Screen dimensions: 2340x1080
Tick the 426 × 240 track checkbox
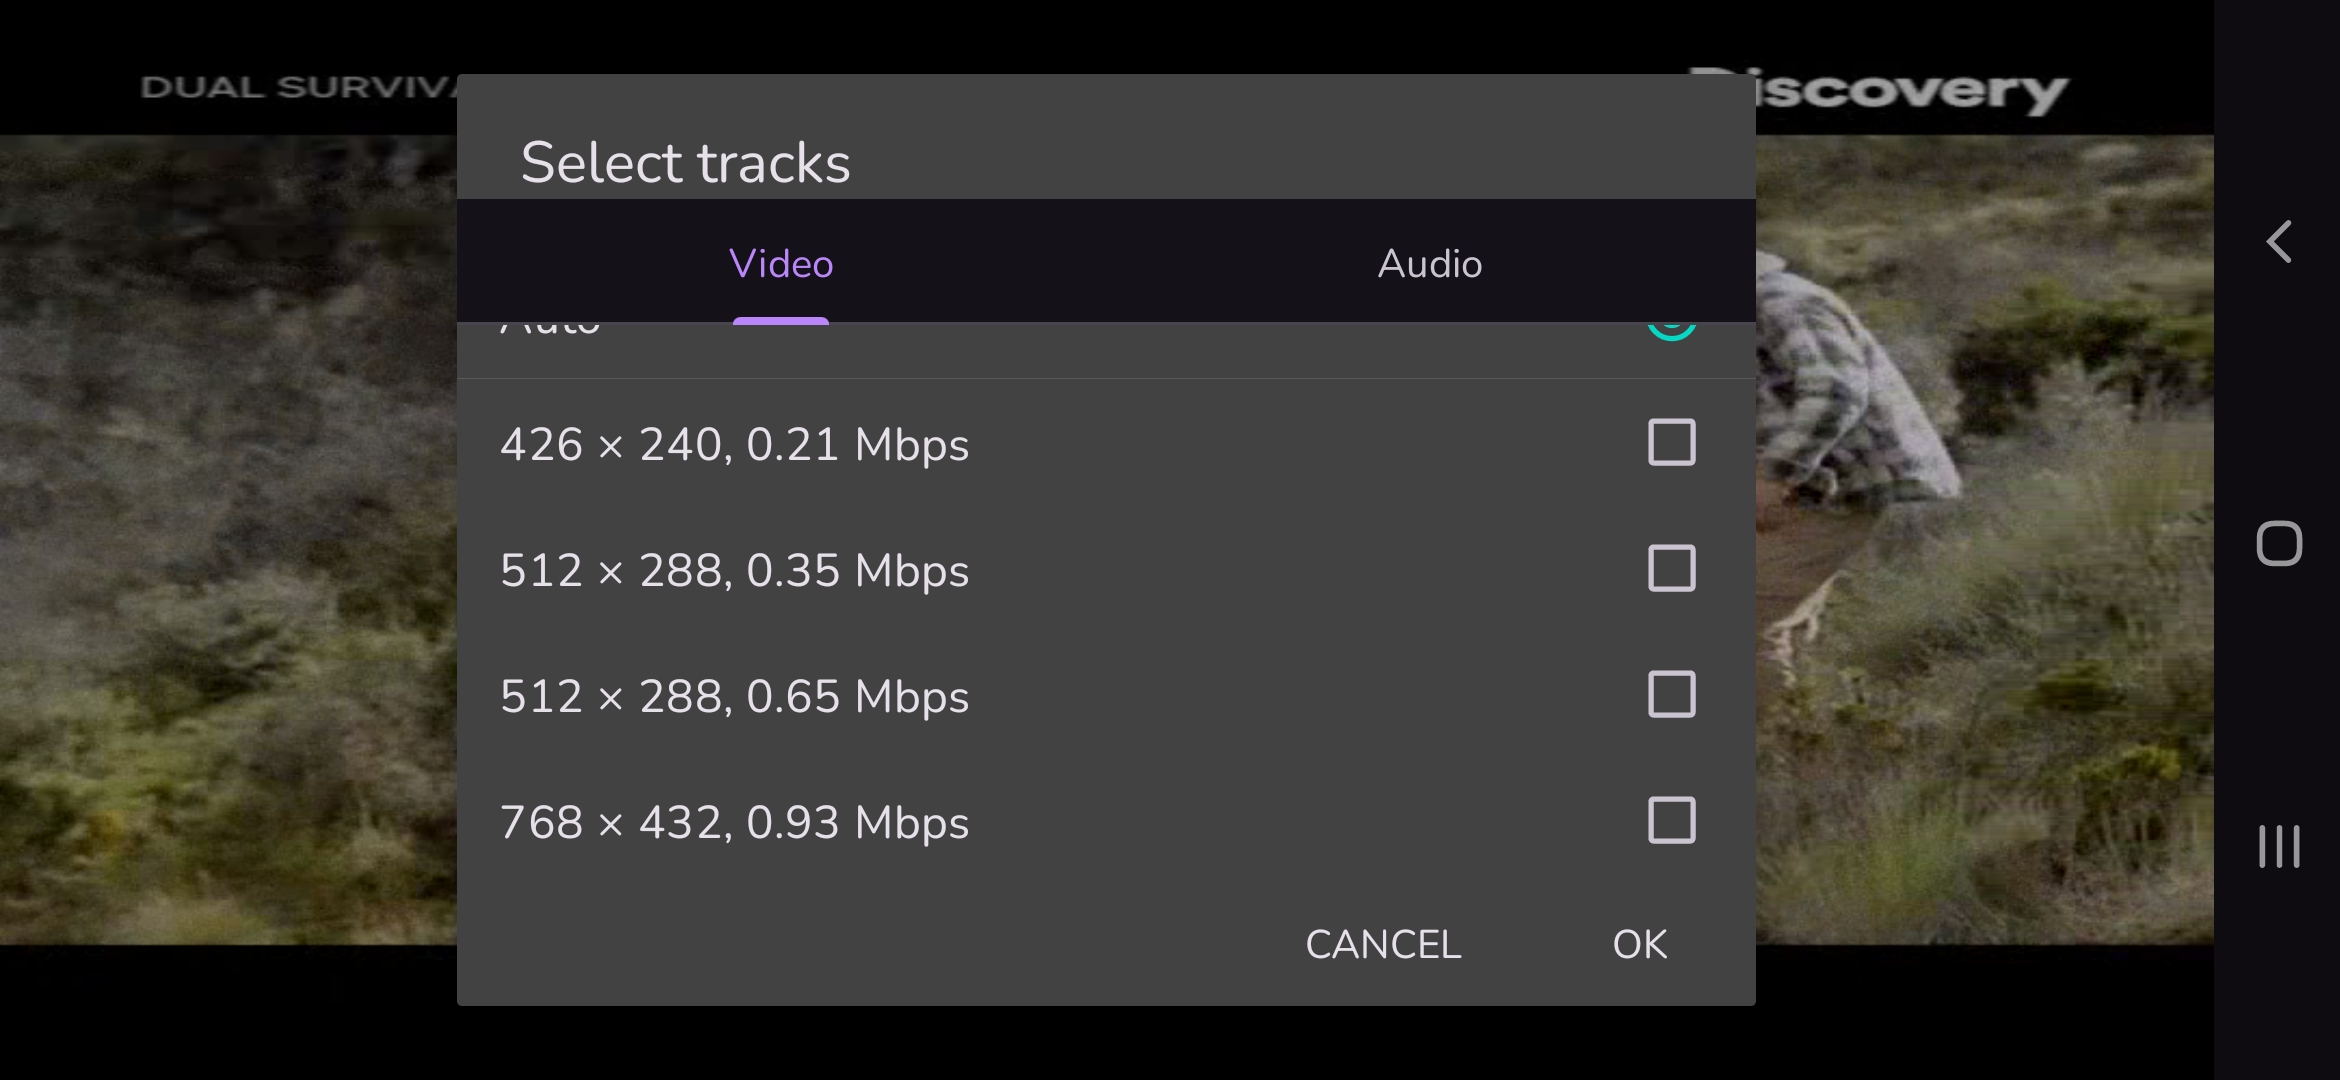(1671, 443)
